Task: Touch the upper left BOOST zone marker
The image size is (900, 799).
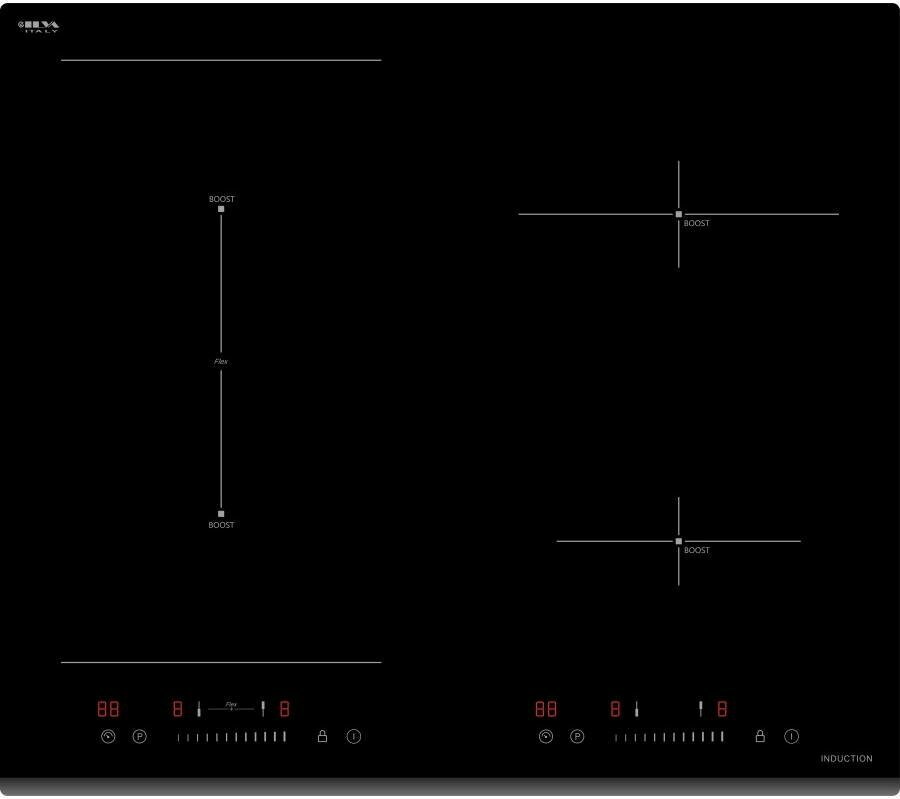Action: (221, 208)
